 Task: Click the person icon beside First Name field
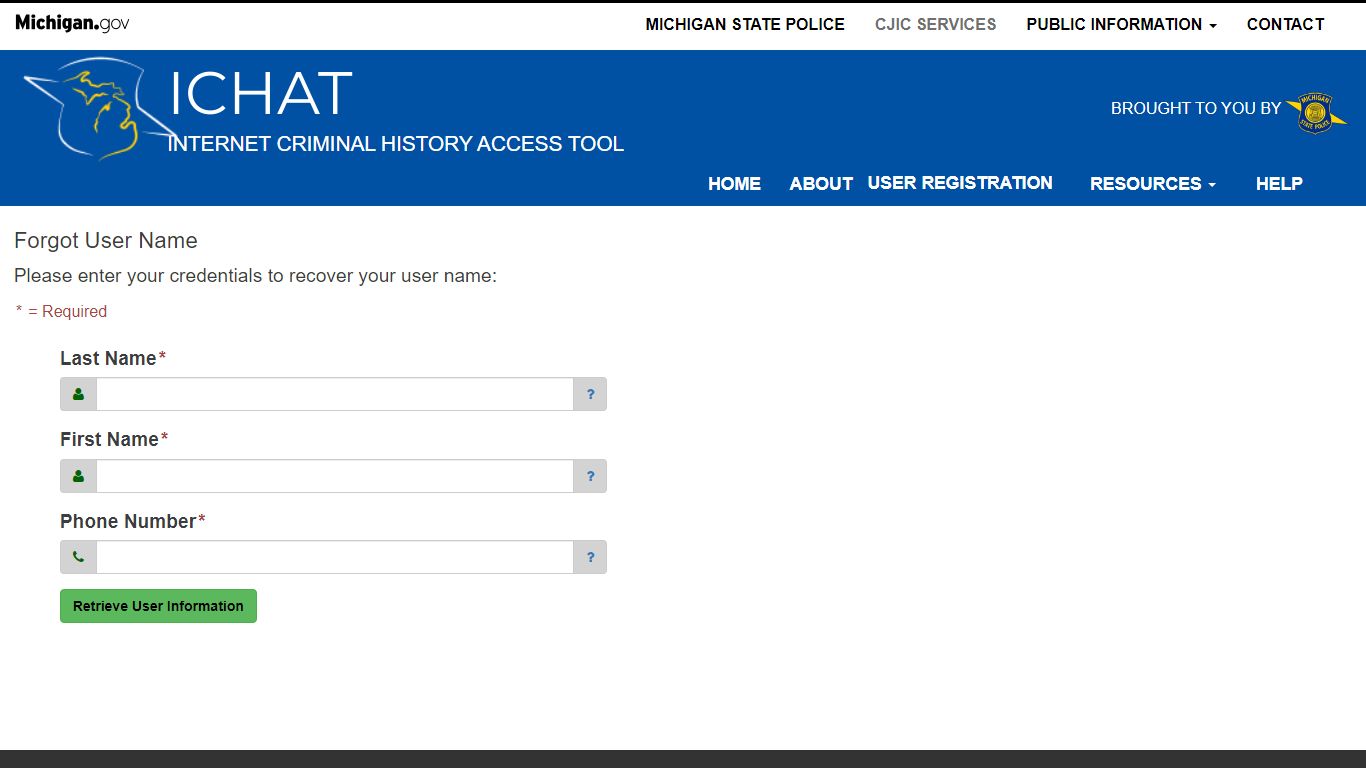pos(78,476)
